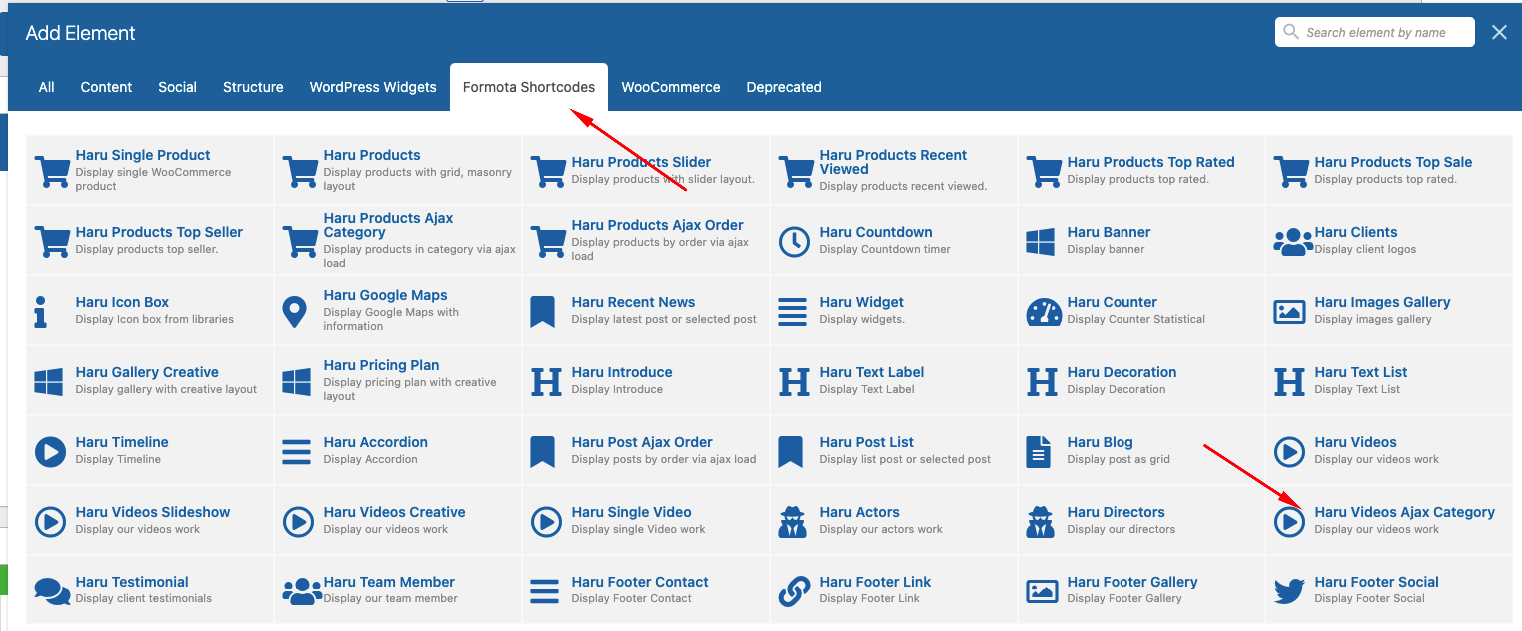Add the Haru Products Ajax Category element

398,241
